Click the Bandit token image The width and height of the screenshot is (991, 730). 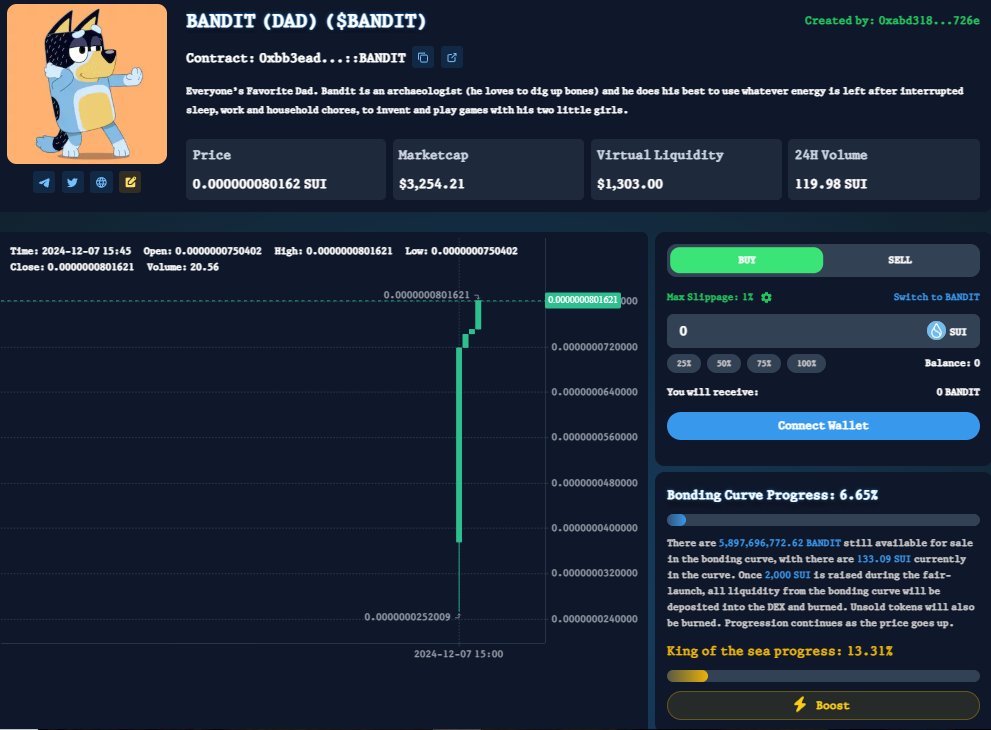[x=87, y=84]
